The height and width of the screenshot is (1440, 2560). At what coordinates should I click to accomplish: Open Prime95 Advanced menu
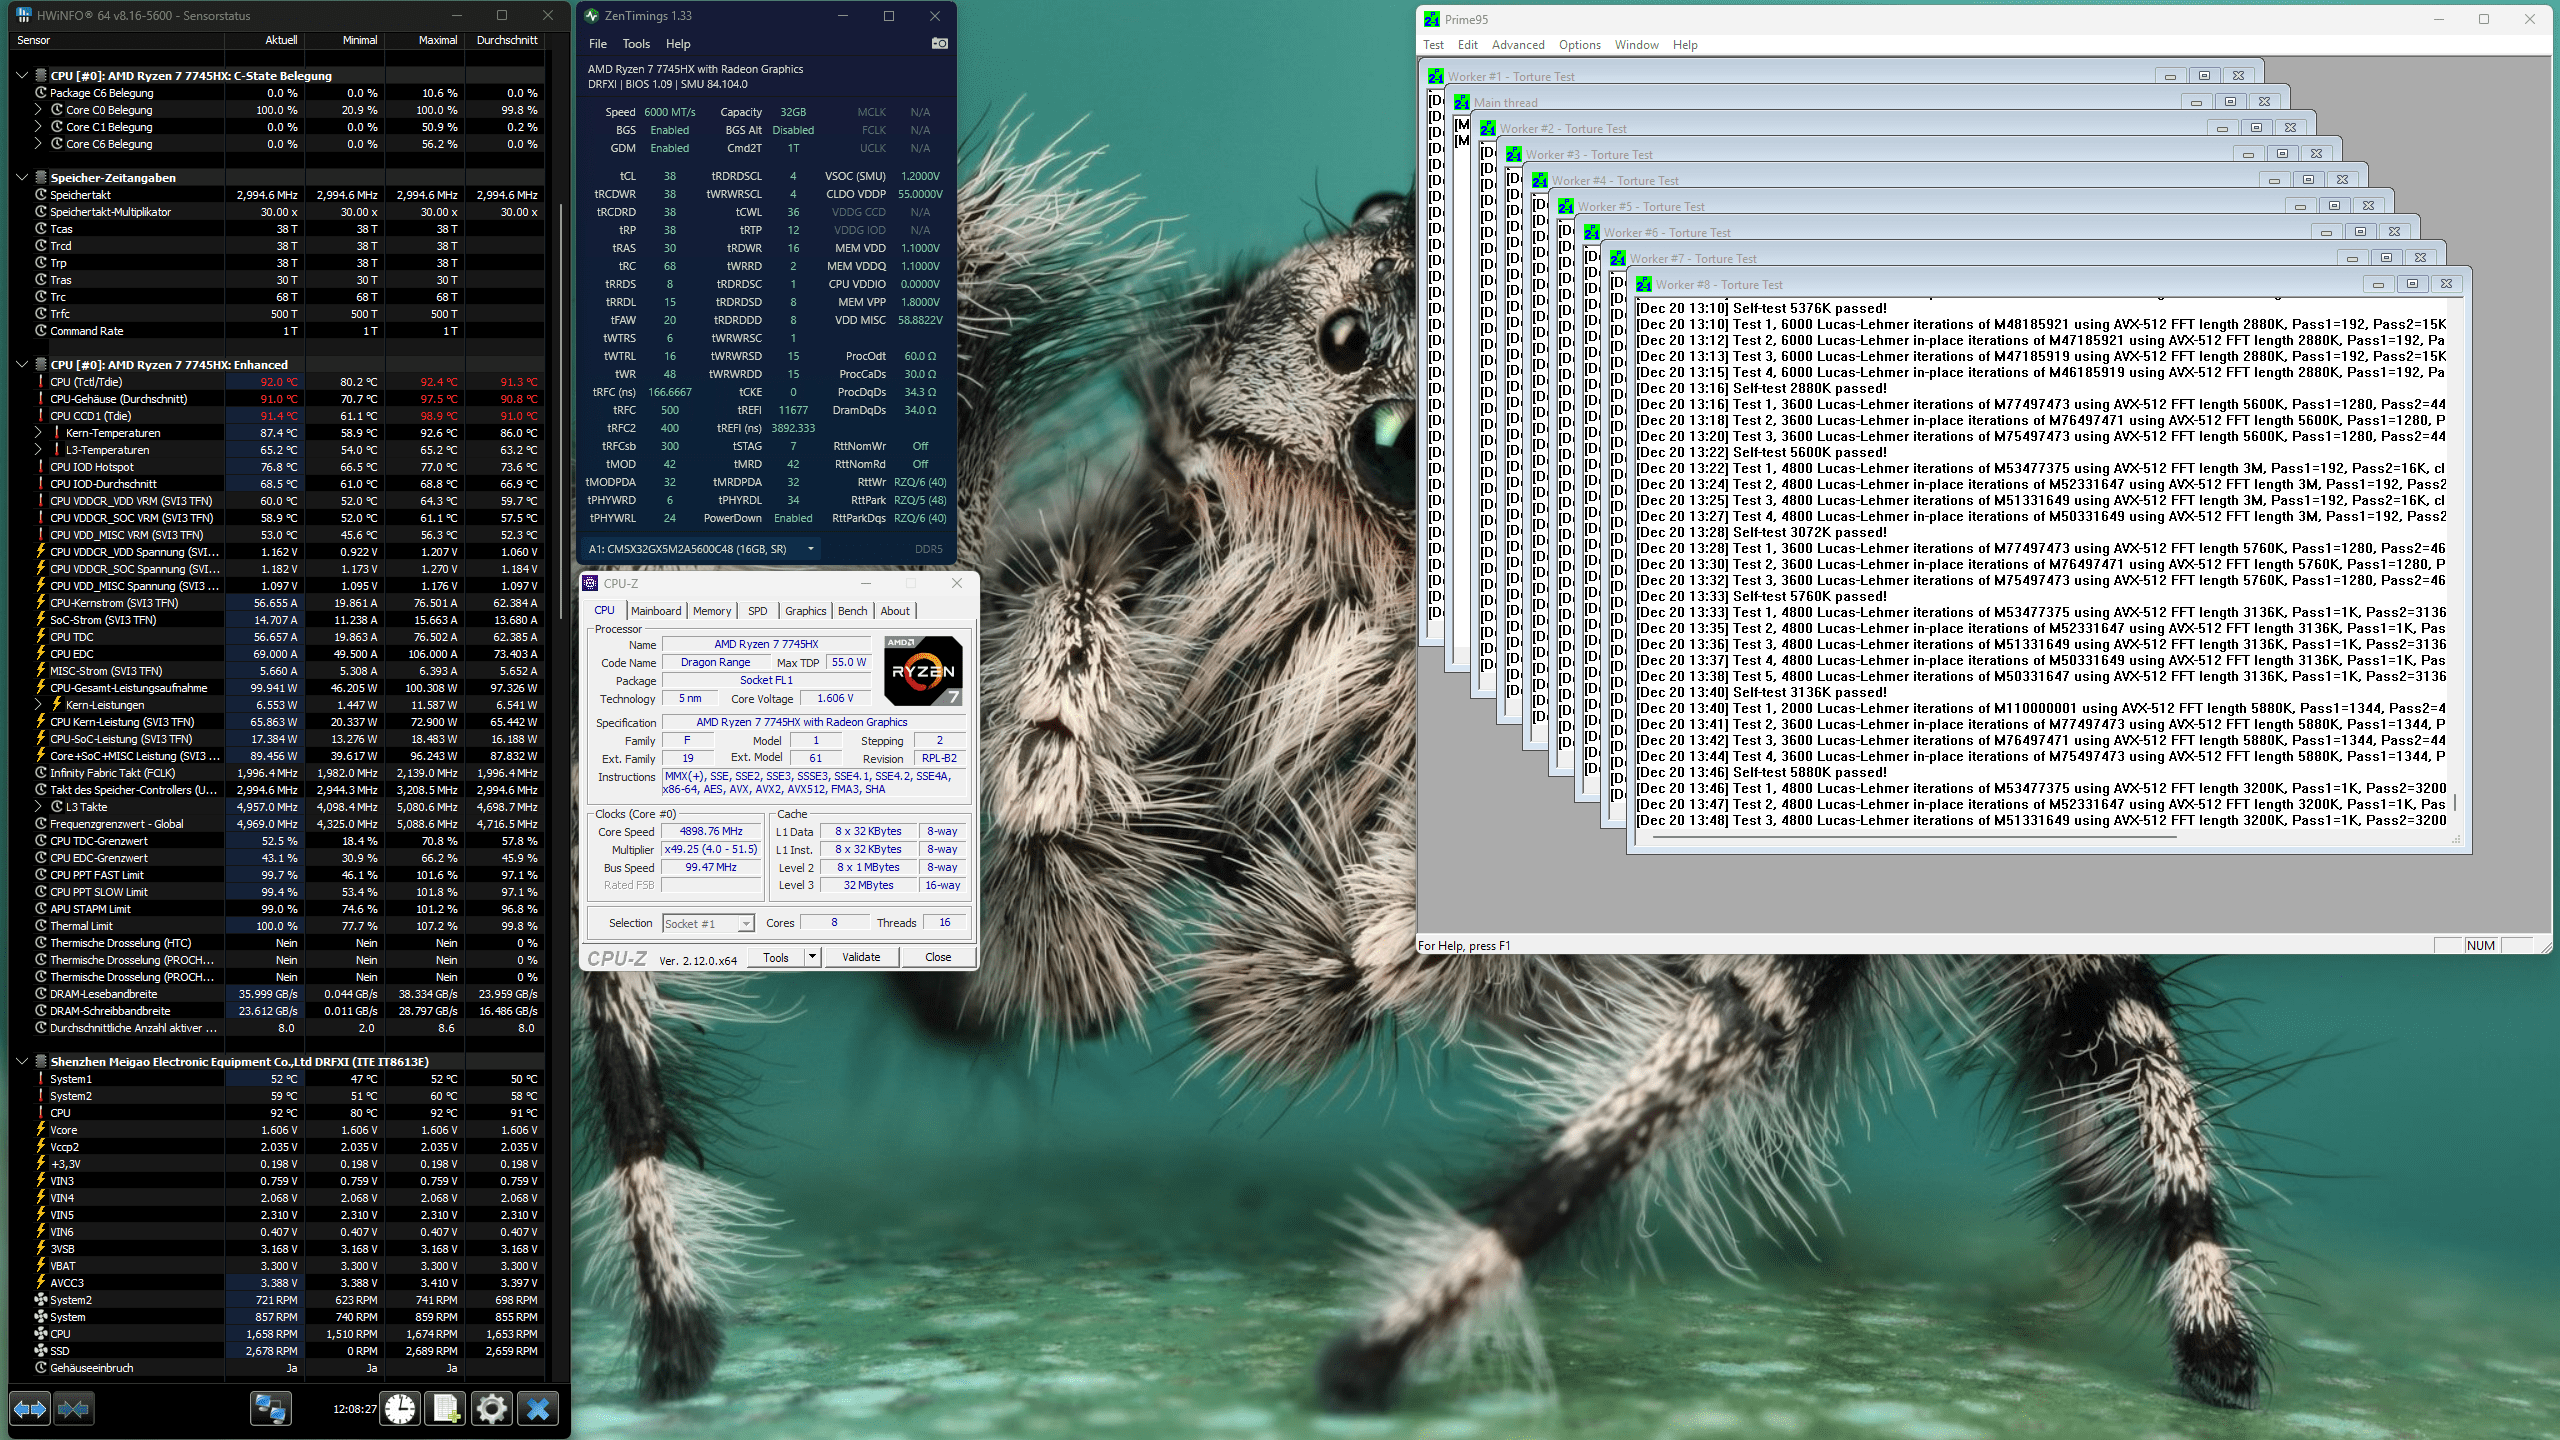click(x=1518, y=45)
